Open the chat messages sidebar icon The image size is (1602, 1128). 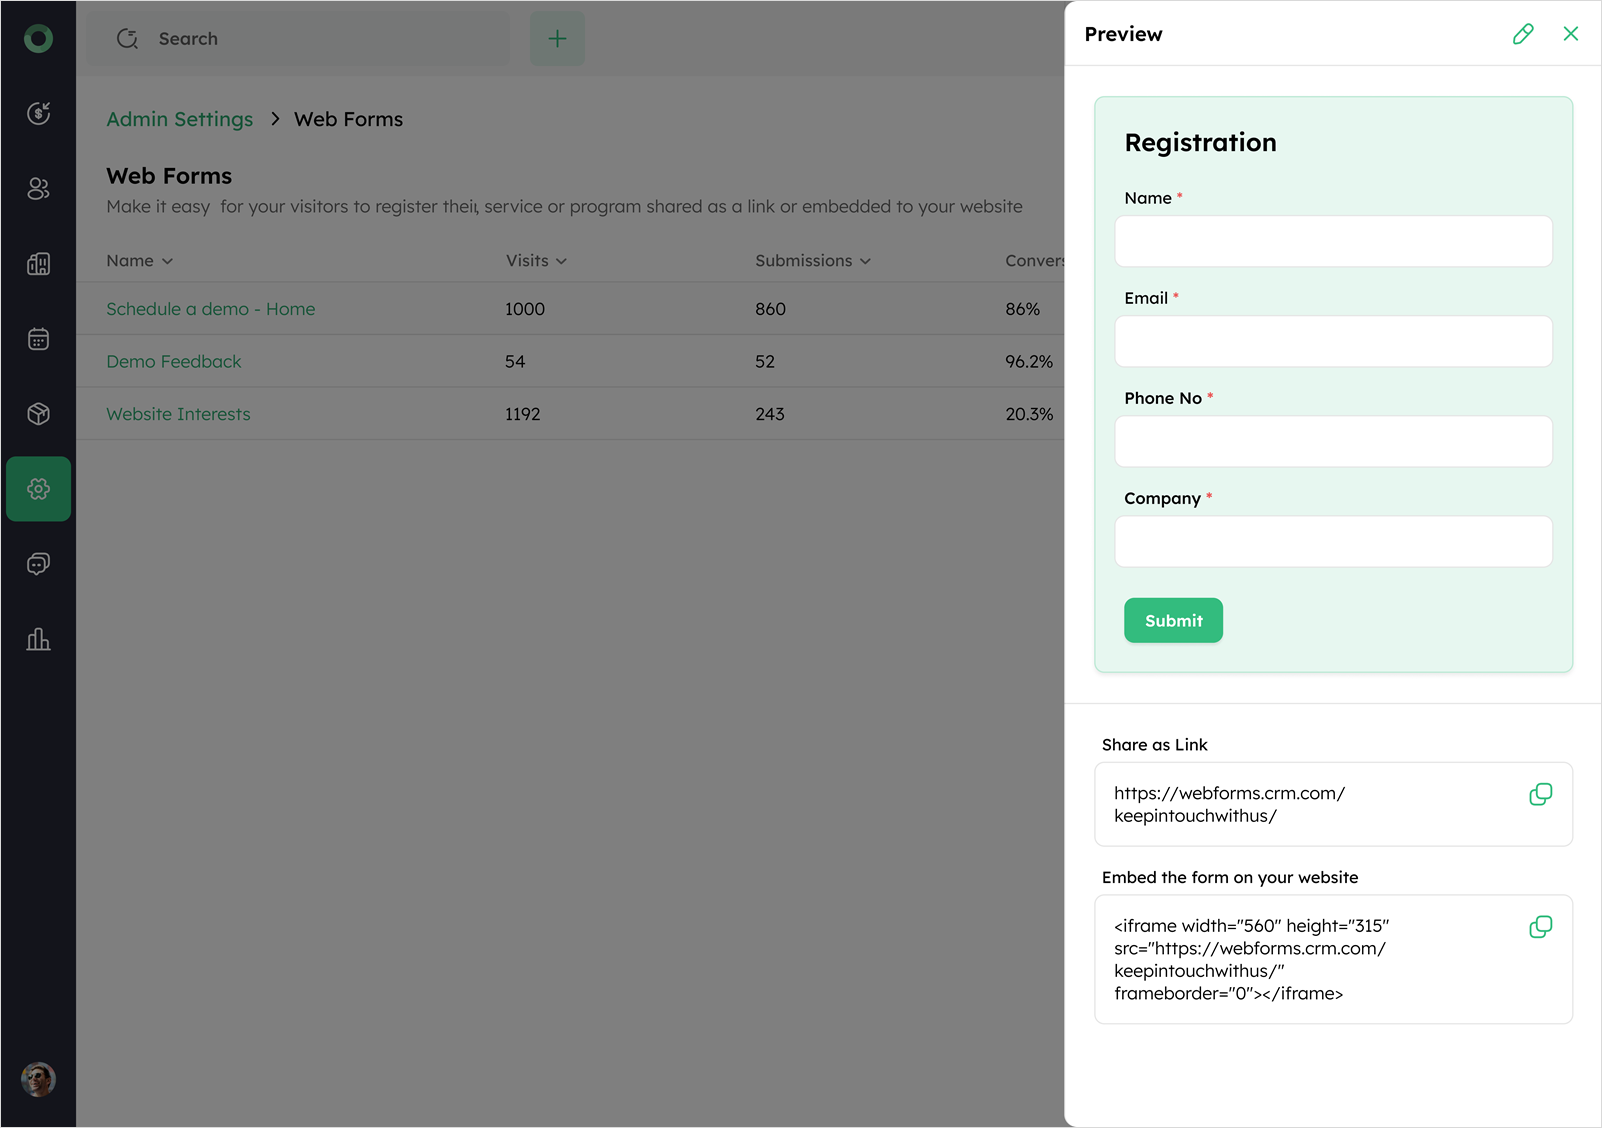(x=38, y=564)
